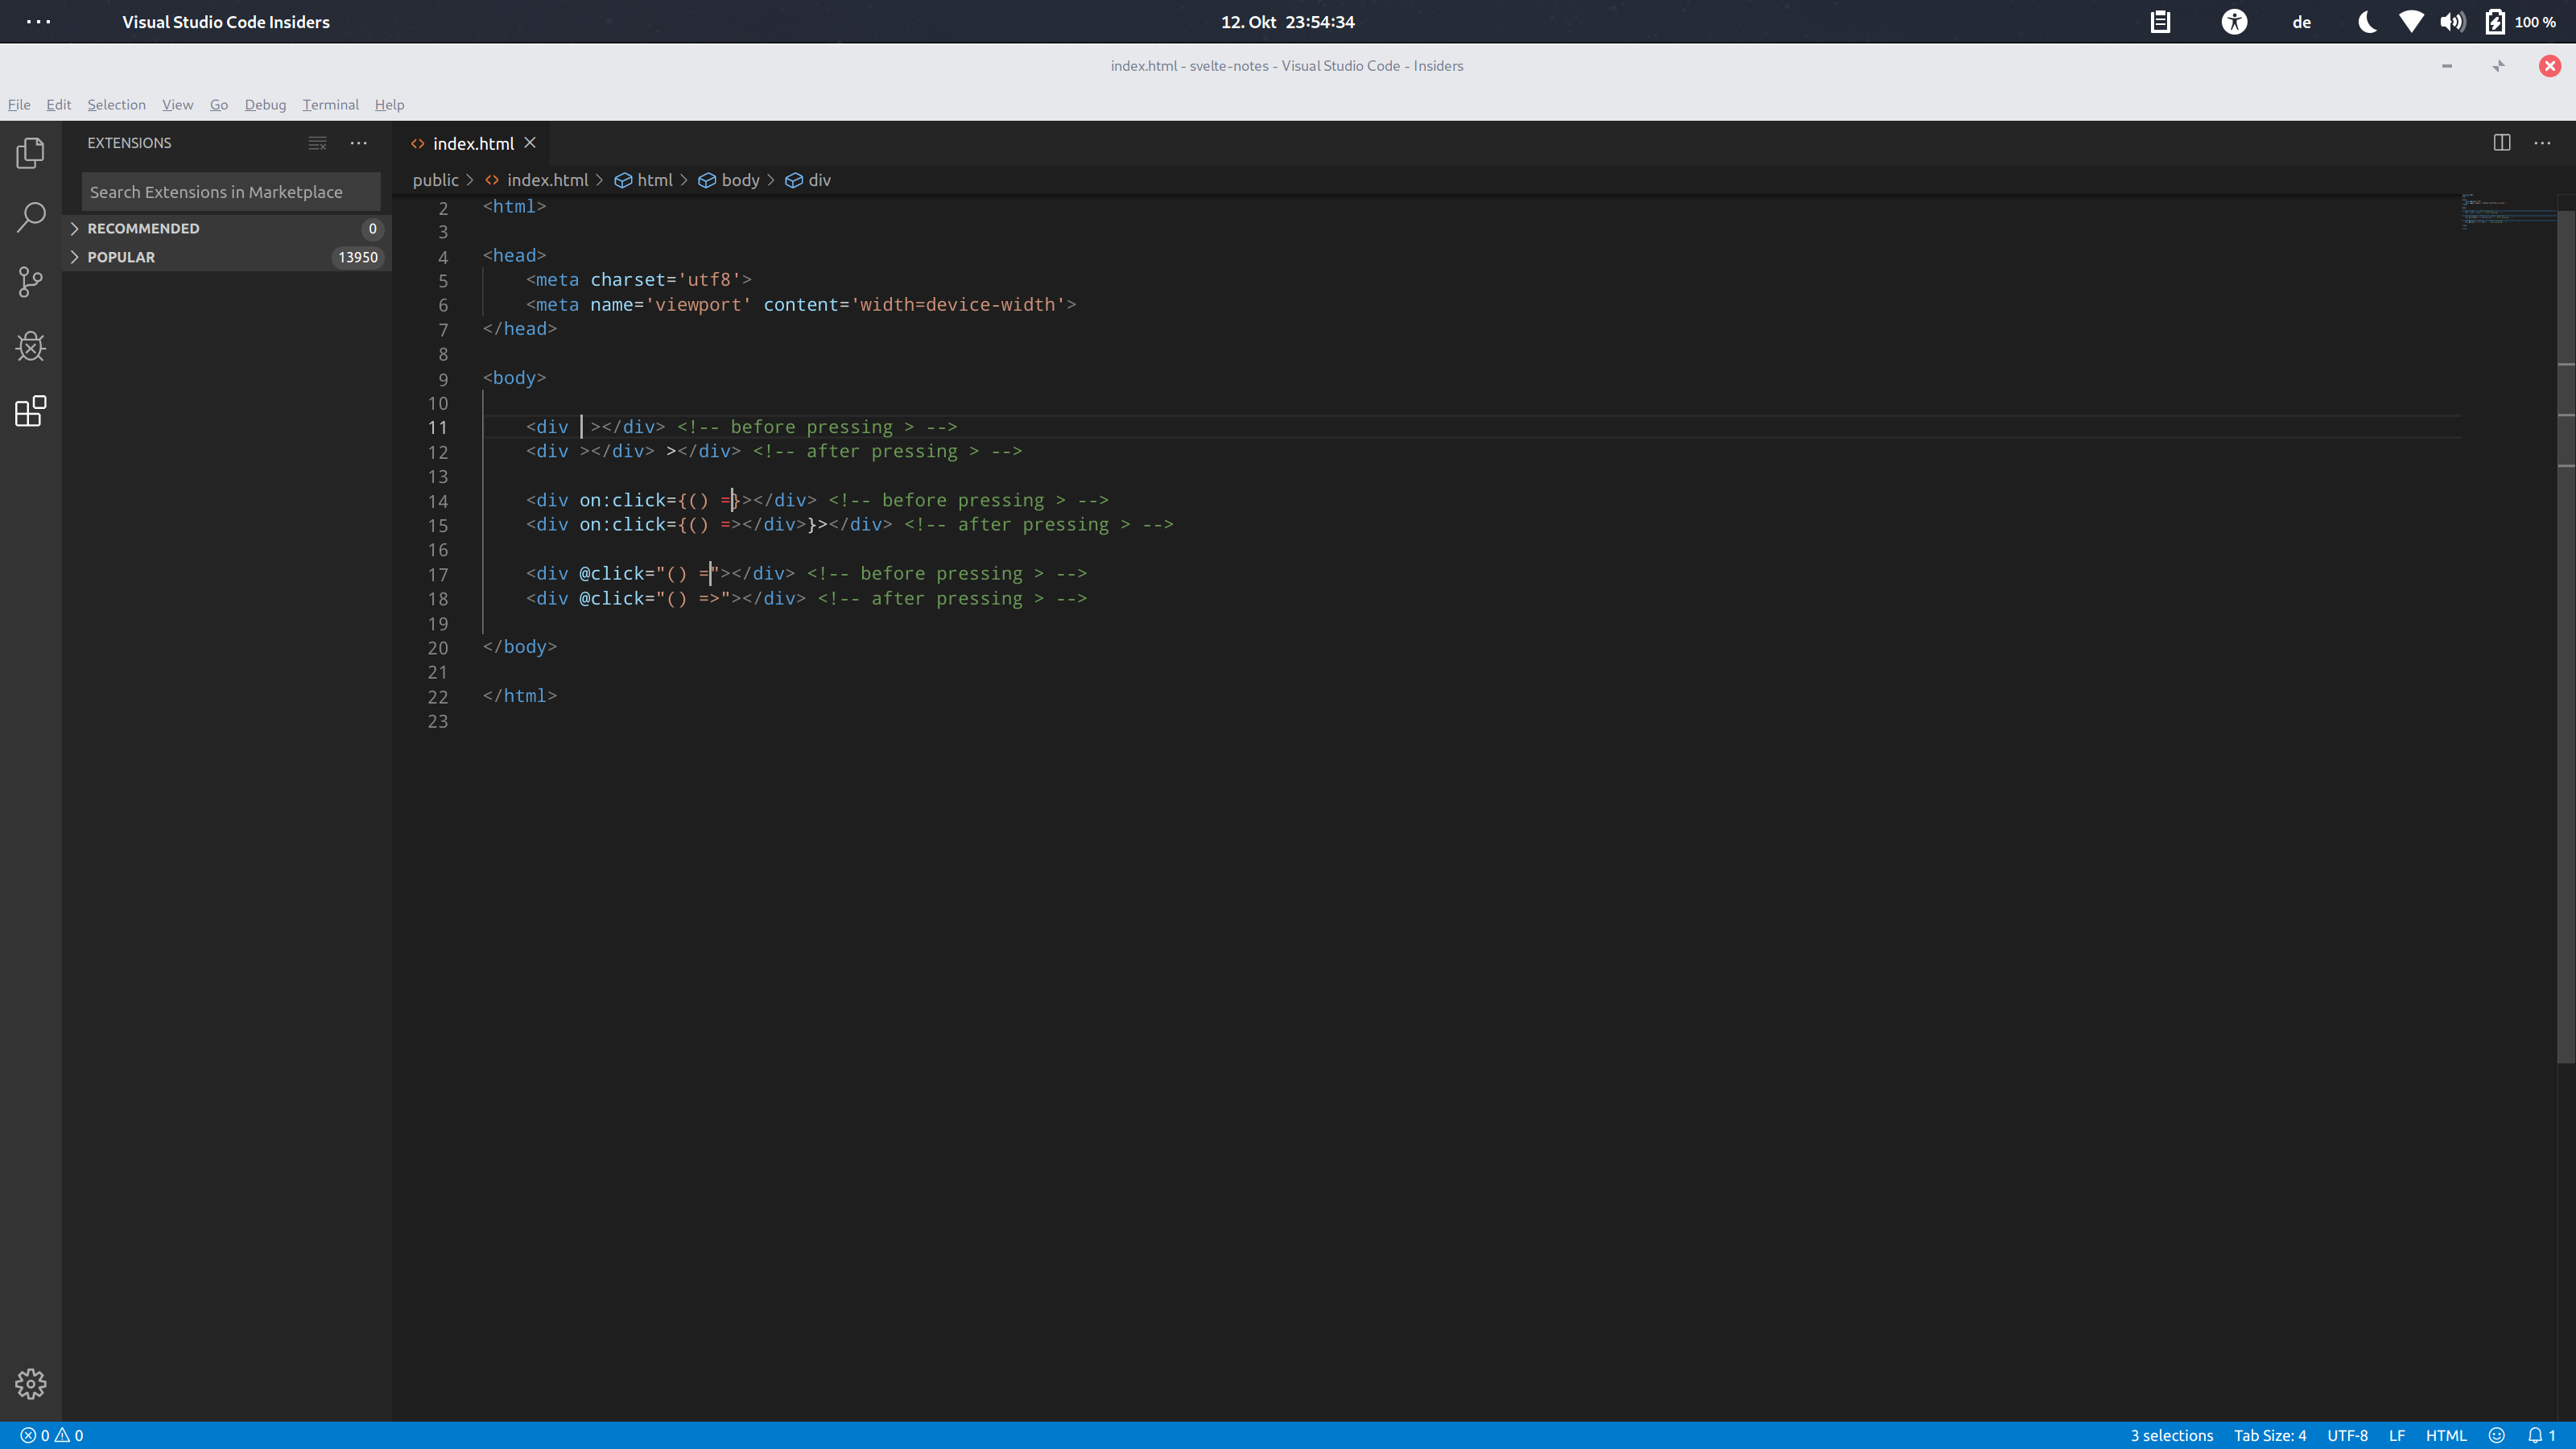Open the Debug view in the activity bar
This screenshot has height=1449, width=2576.
[x=30, y=347]
